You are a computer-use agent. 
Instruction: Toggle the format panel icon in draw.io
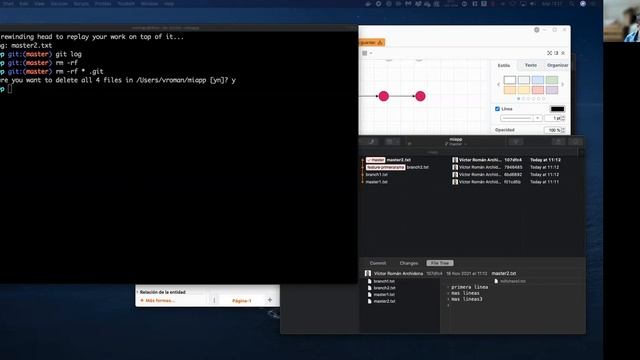pos(556,53)
